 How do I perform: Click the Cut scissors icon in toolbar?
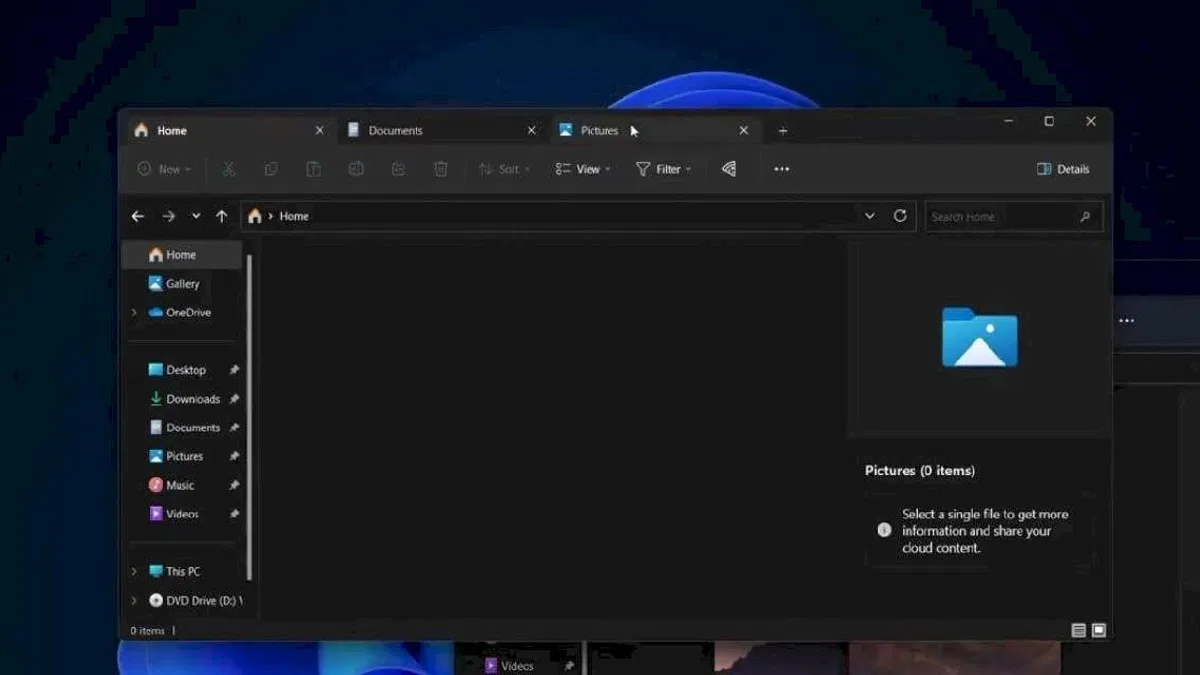coord(229,169)
